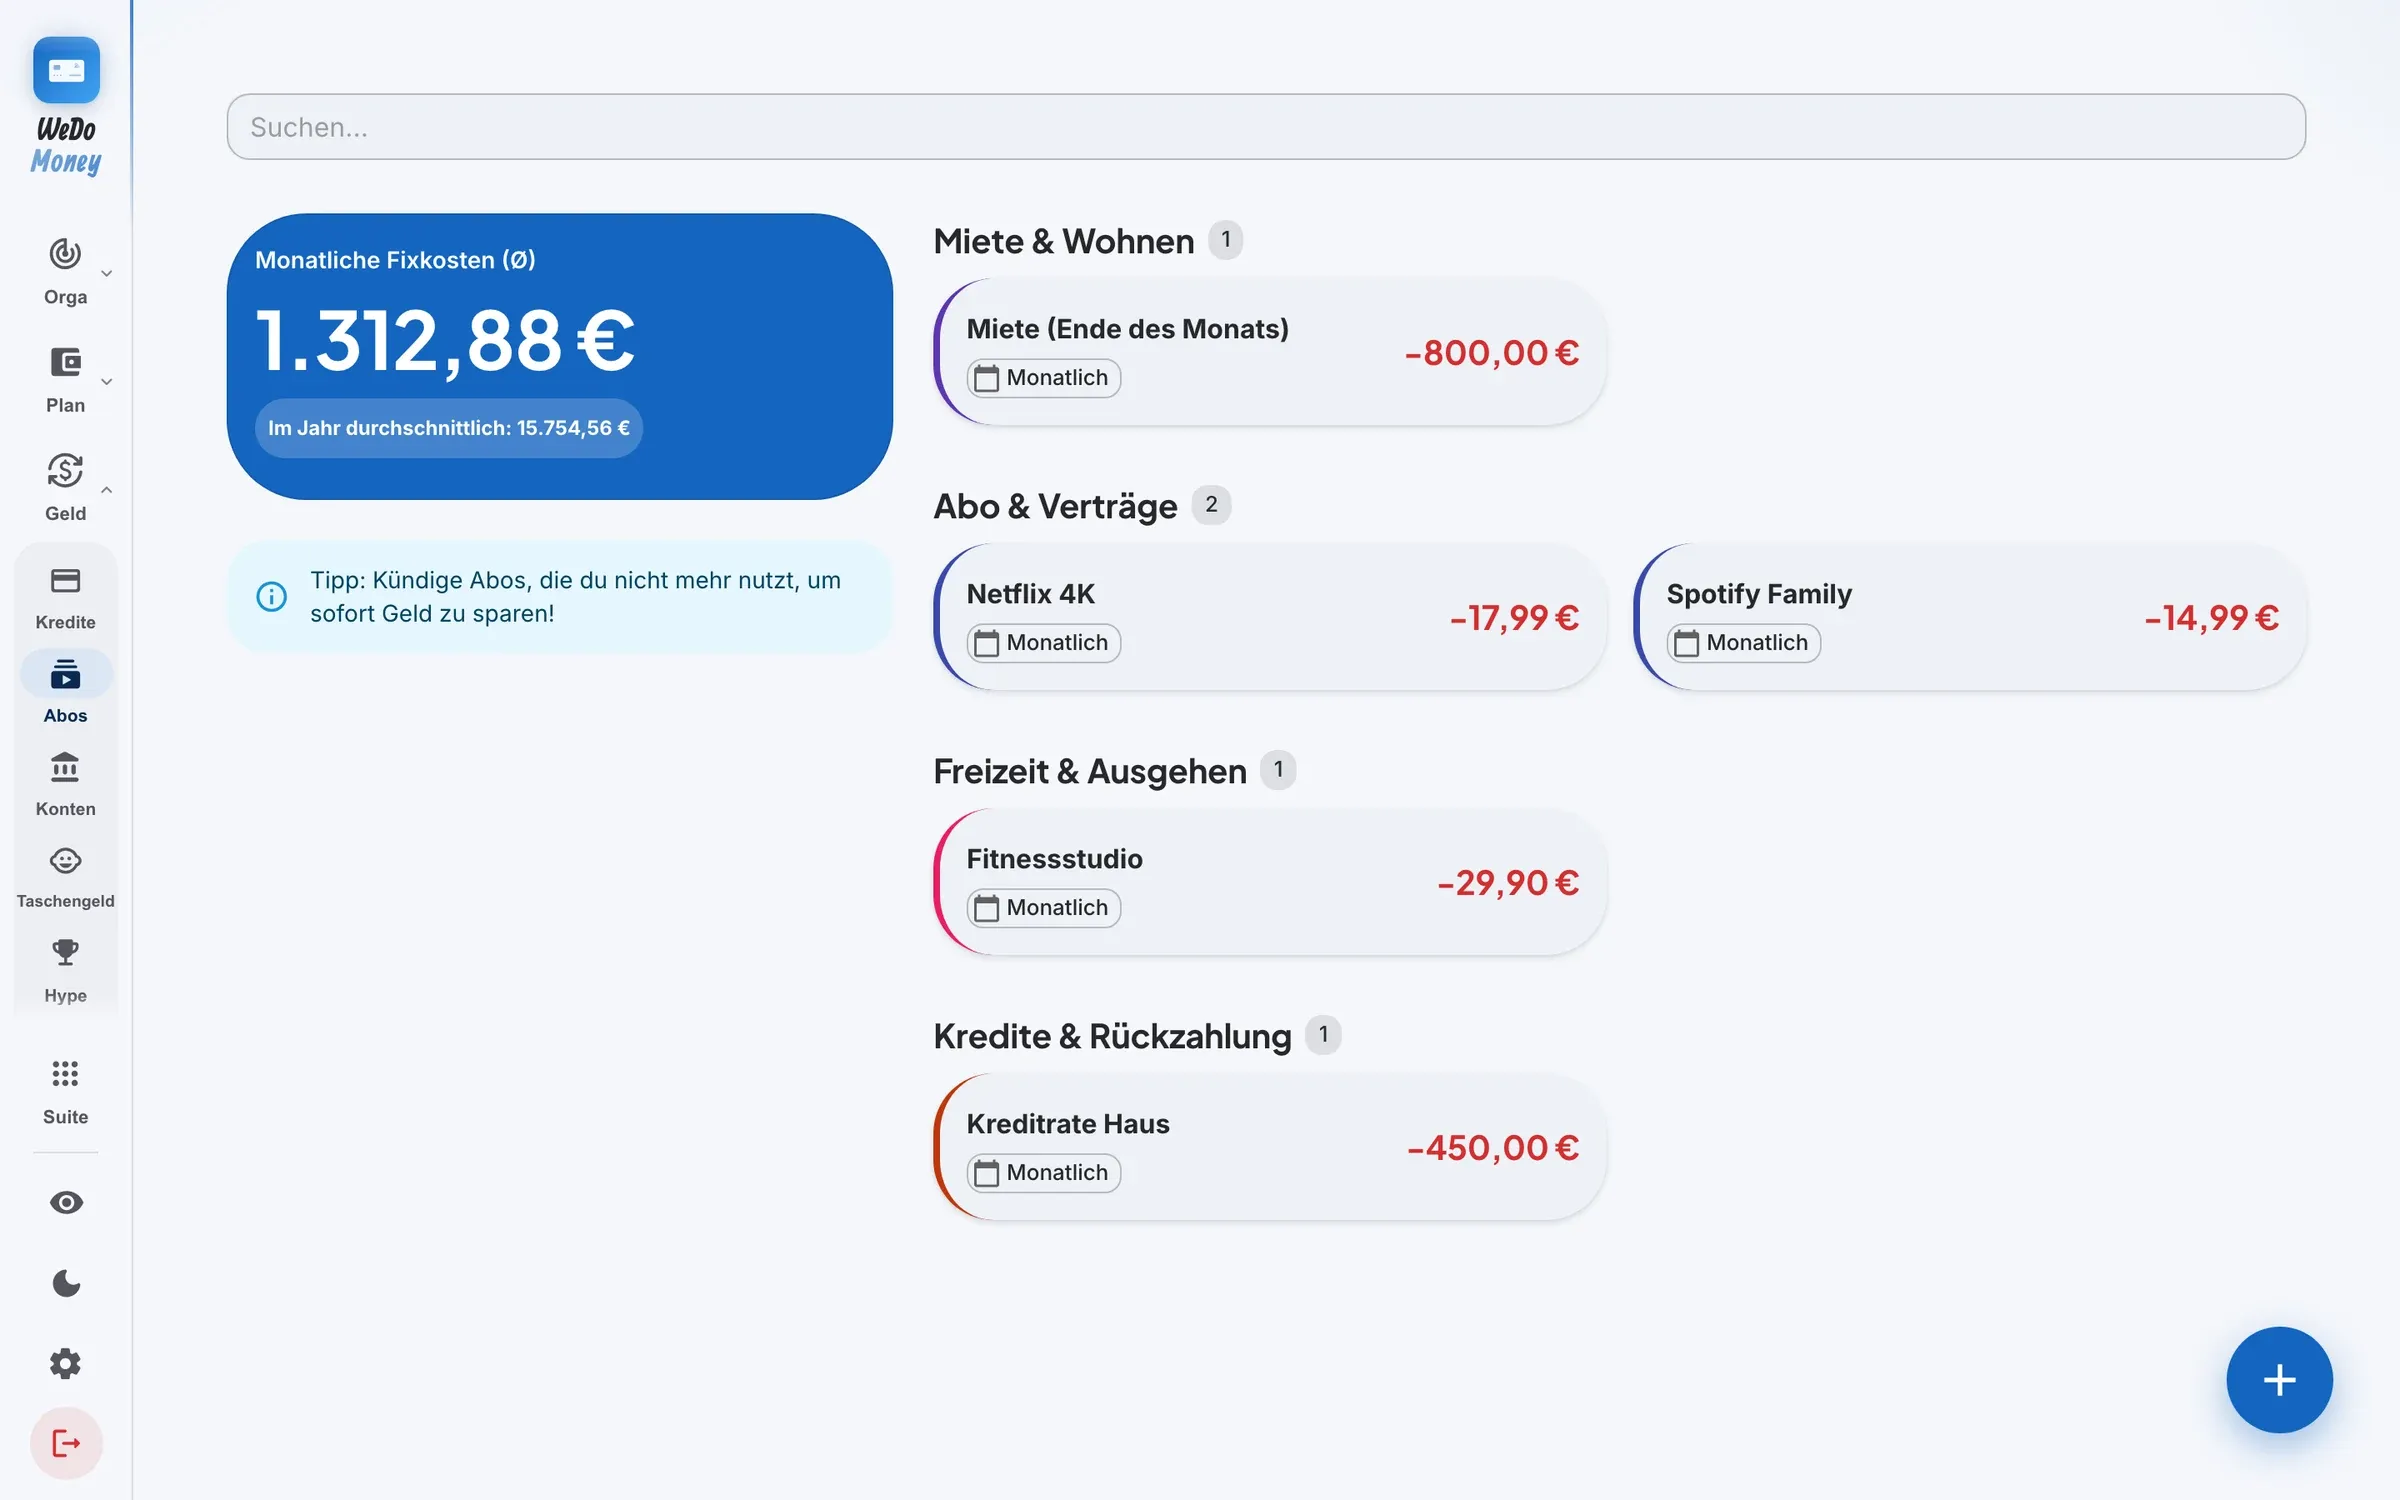Open the Orga sidebar section
2400x1500 pixels.
click(x=65, y=272)
